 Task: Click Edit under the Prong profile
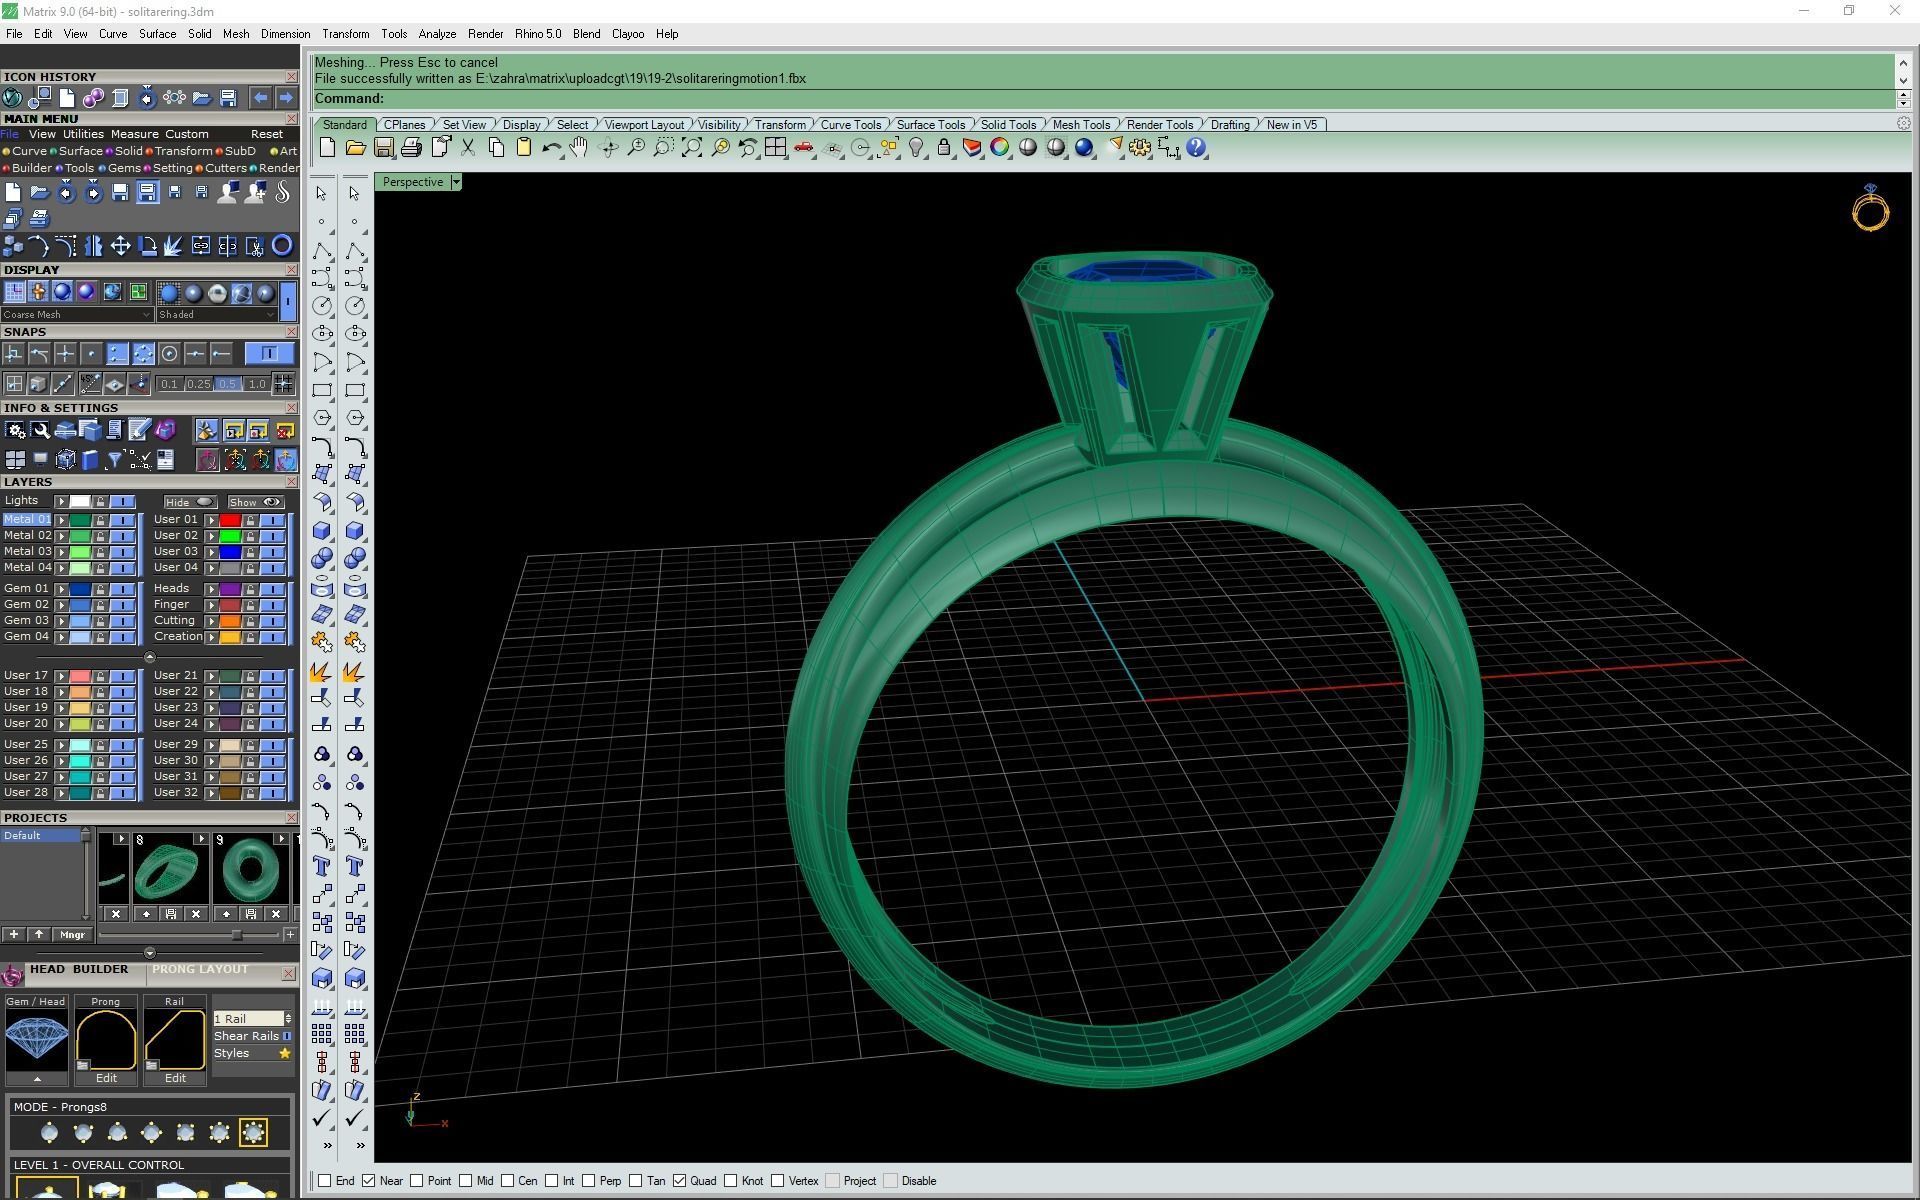pos(106,1078)
